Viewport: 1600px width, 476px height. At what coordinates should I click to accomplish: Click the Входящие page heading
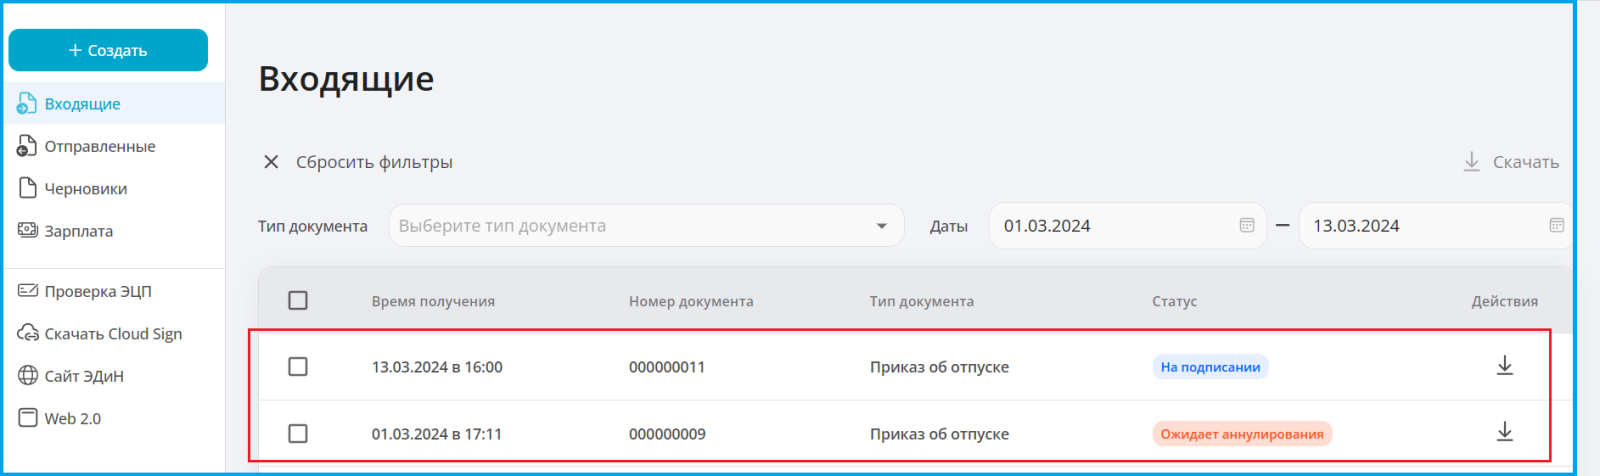(346, 79)
